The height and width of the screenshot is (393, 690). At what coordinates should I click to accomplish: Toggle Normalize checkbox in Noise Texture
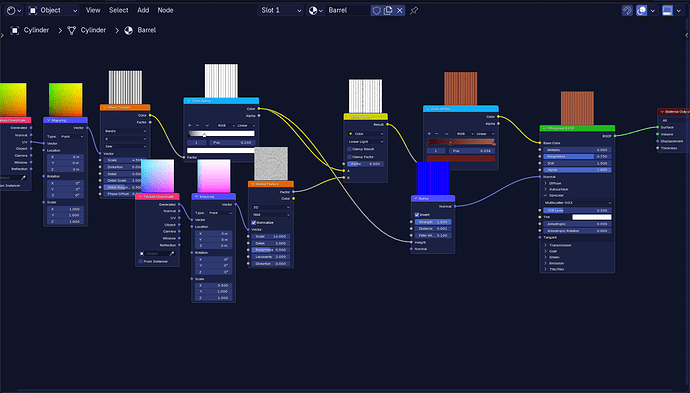[254, 223]
